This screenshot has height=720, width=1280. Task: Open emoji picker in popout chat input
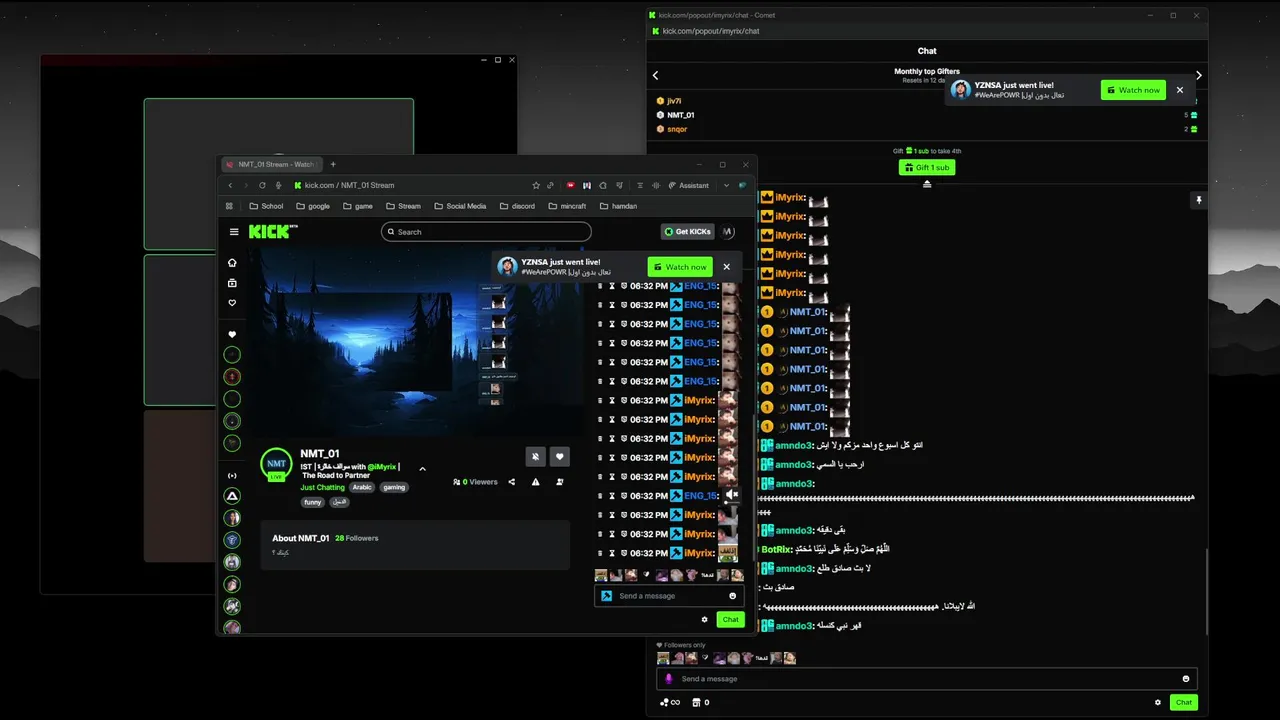1186,679
